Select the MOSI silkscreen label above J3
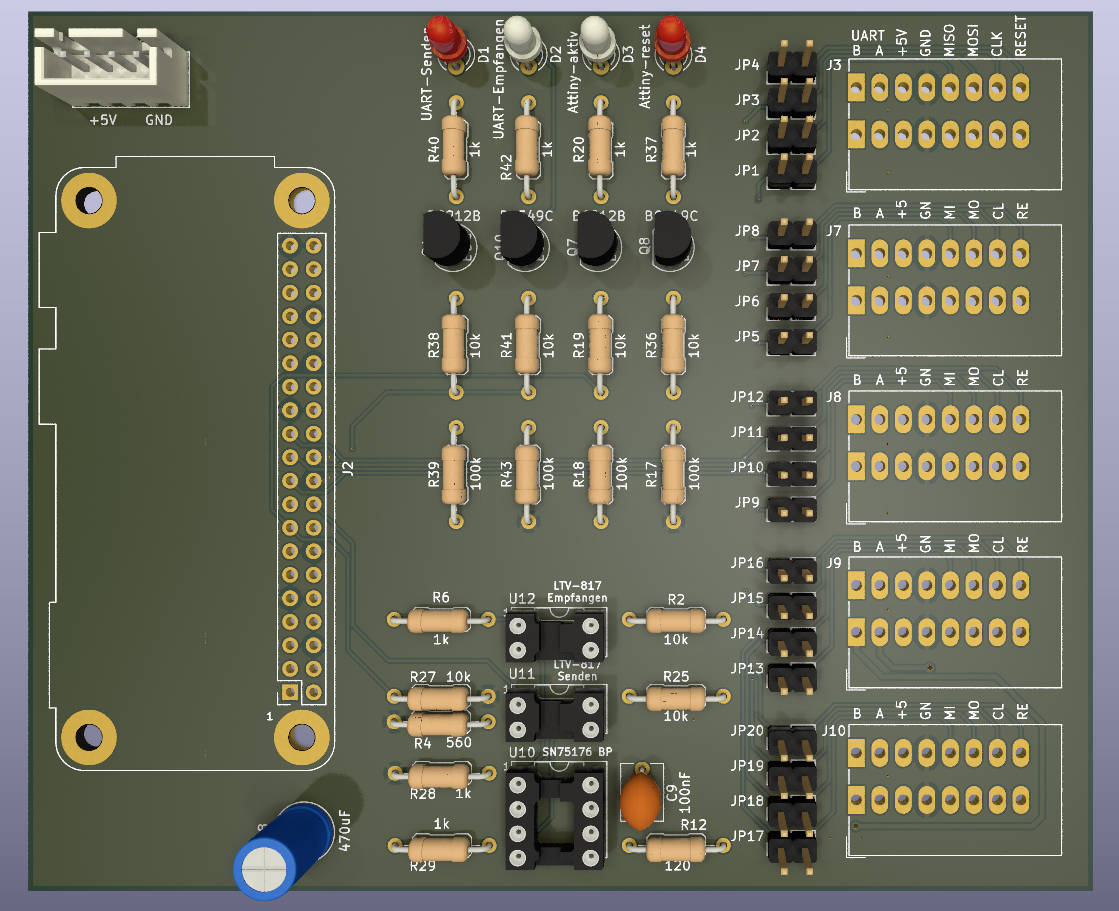 coord(973,40)
